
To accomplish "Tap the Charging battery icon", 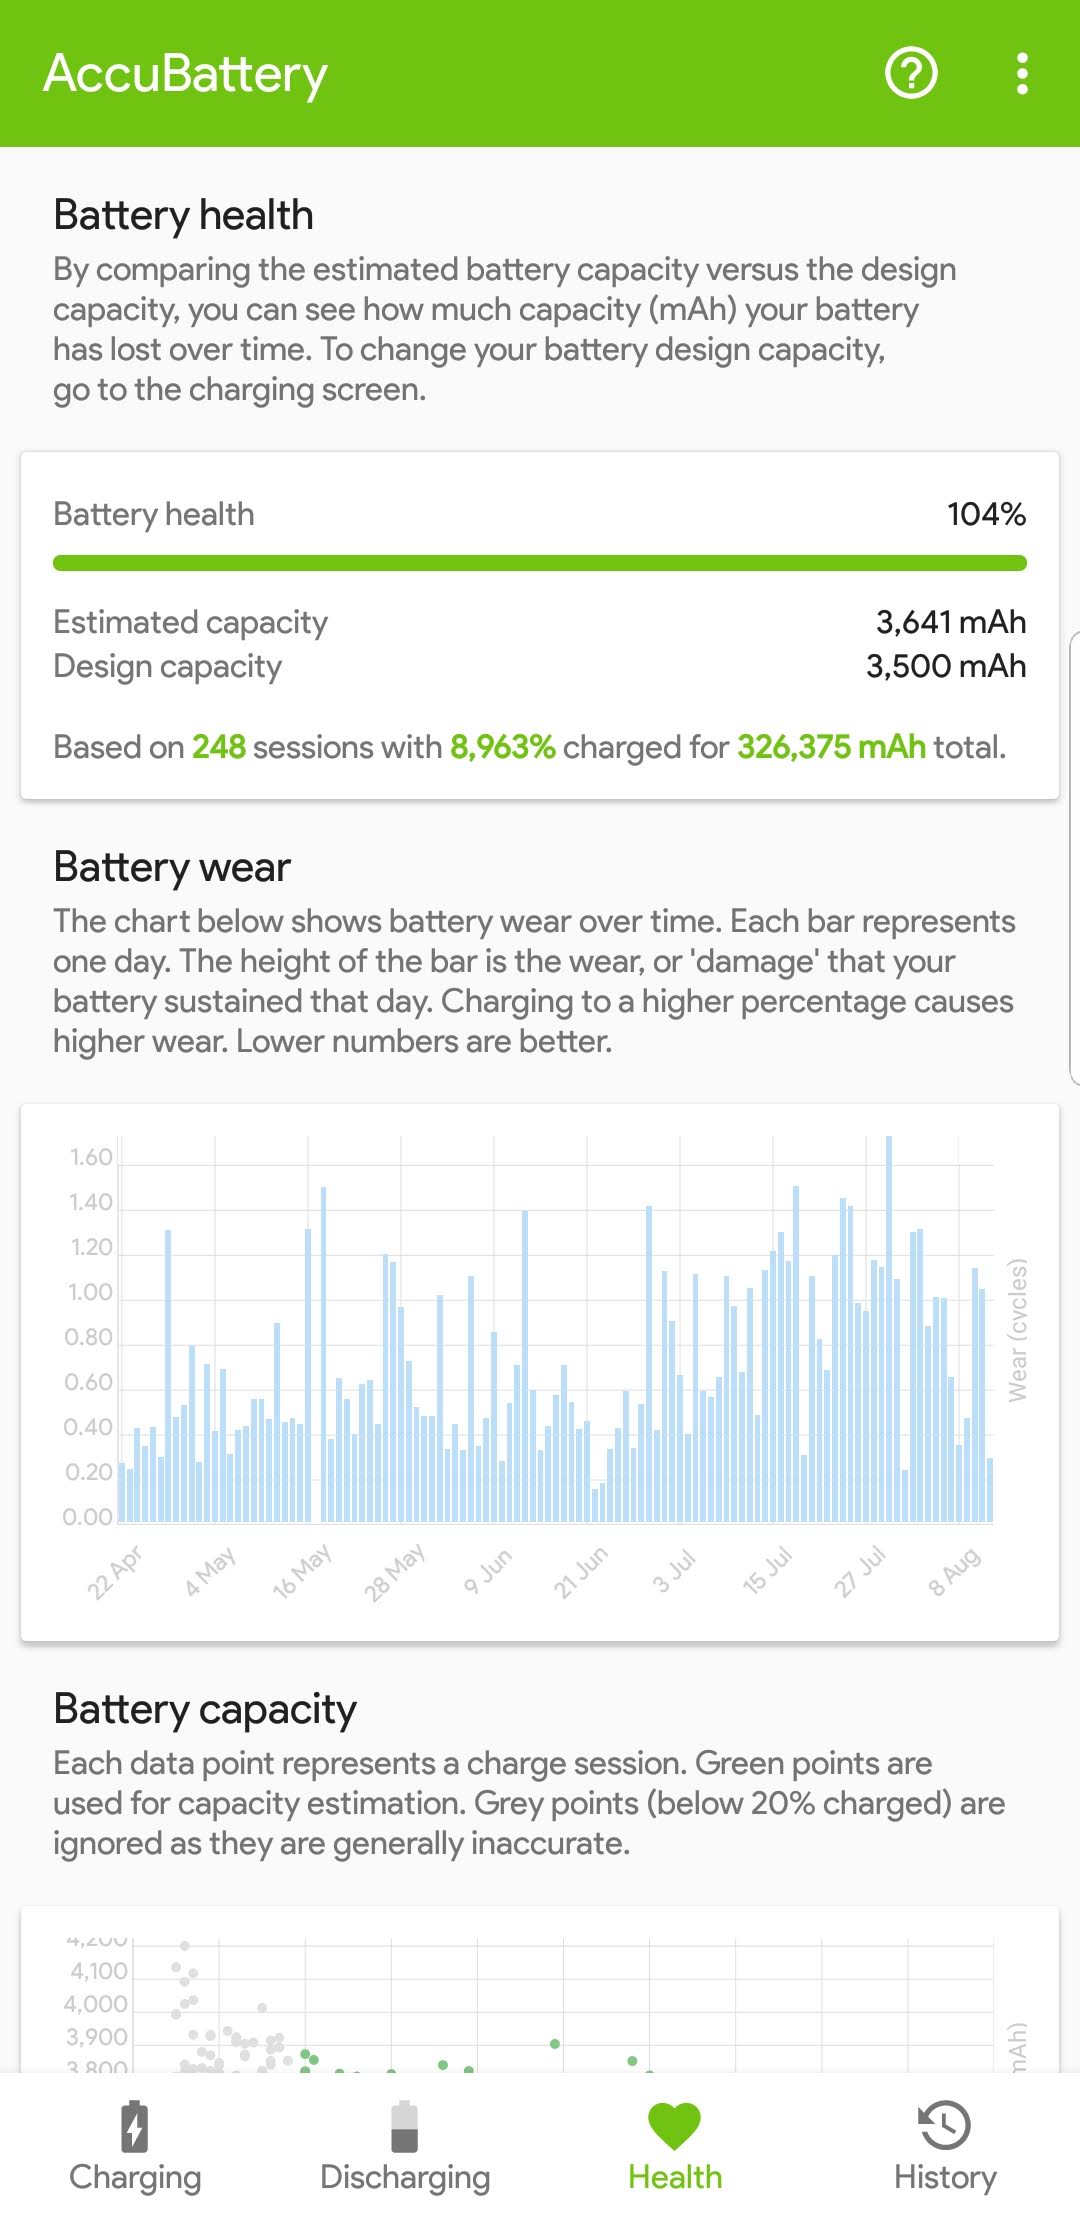I will [135, 2125].
